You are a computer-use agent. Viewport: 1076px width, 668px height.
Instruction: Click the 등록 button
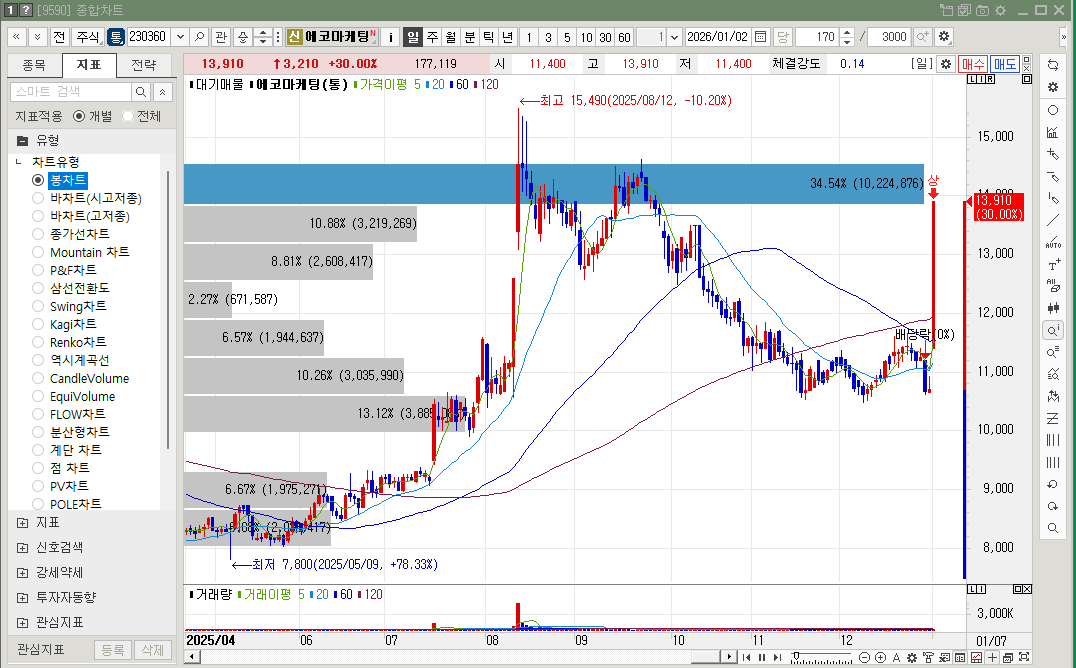113,649
